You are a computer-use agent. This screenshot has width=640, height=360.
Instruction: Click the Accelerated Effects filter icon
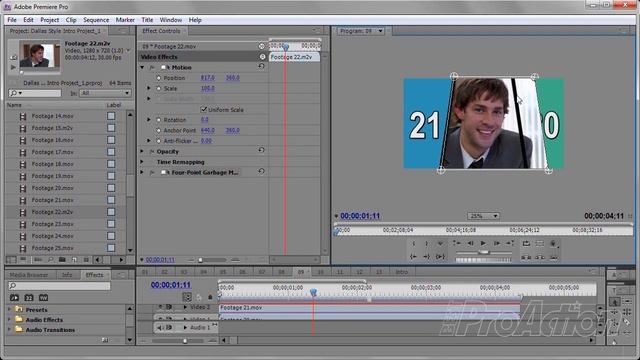coord(14,298)
